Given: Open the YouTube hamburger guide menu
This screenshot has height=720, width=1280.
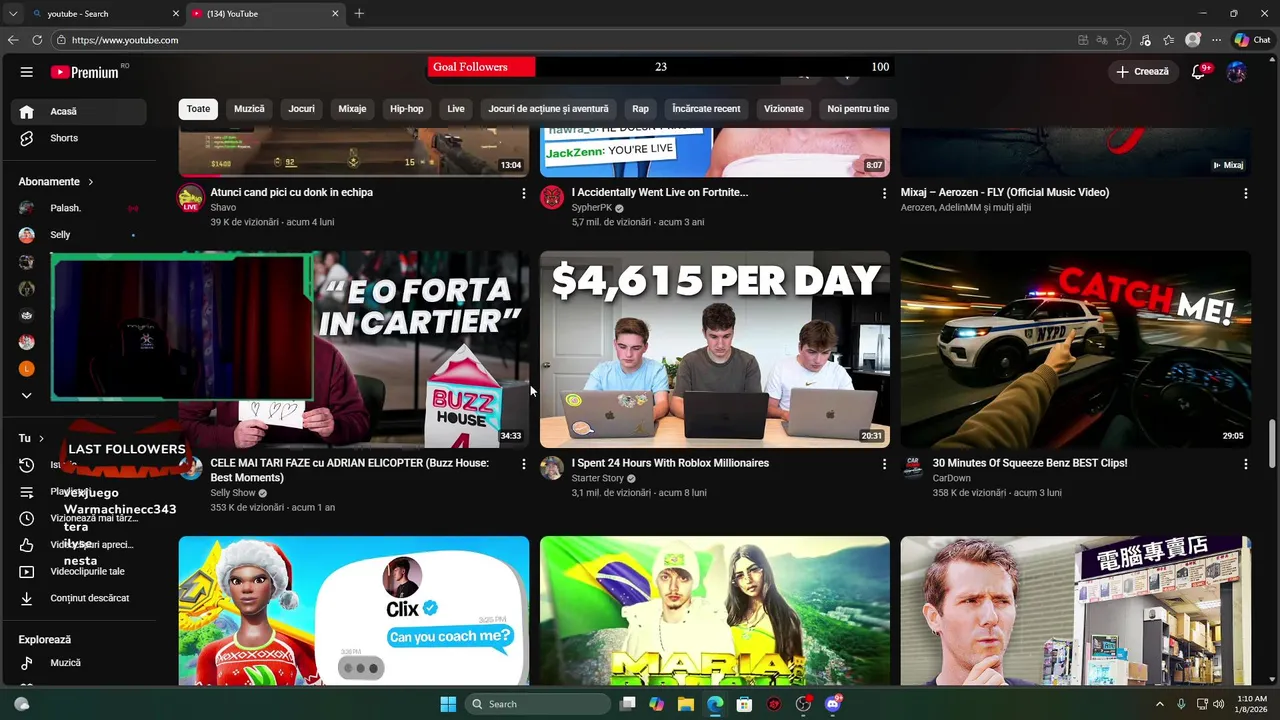Looking at the screenshot, I should coord(27,72).
